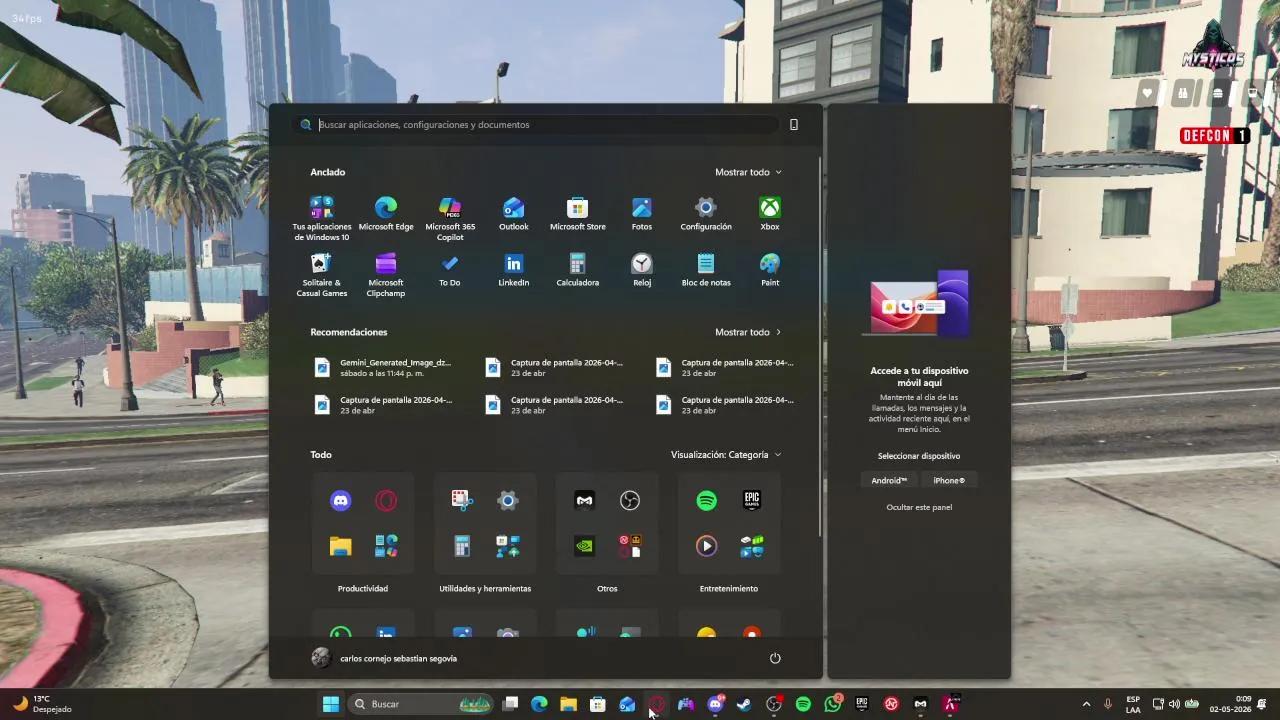Launch Solitaire & Casual Games
The image size is (1280, 720).
(x=322, y=274)
